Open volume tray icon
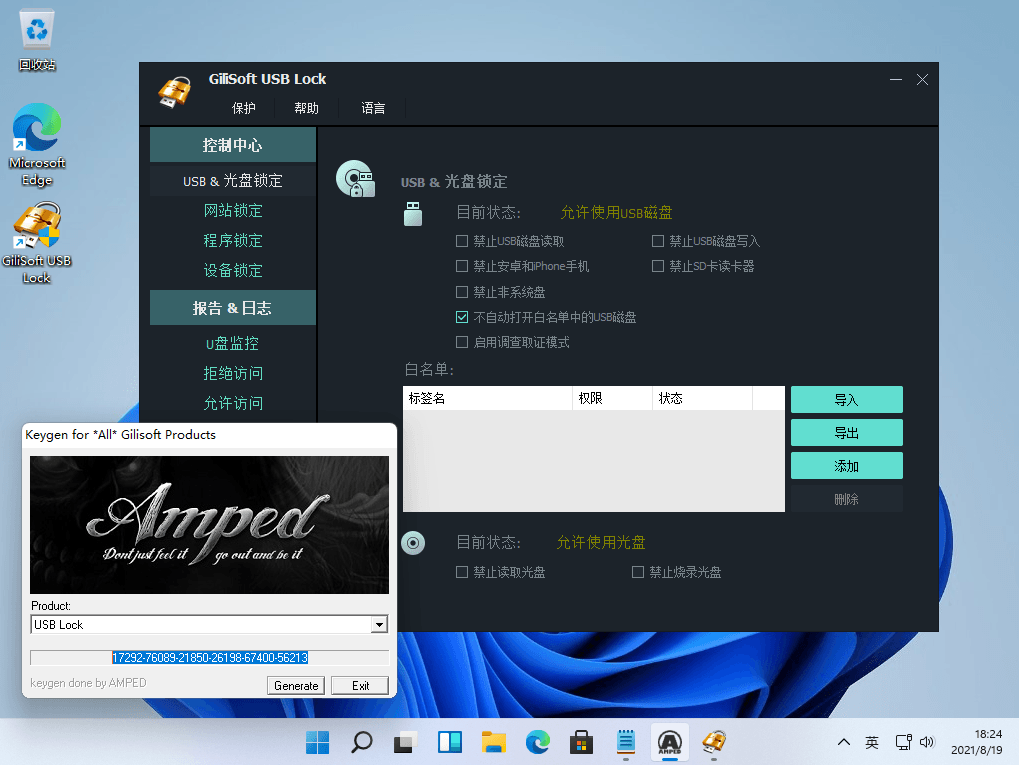 927,742
